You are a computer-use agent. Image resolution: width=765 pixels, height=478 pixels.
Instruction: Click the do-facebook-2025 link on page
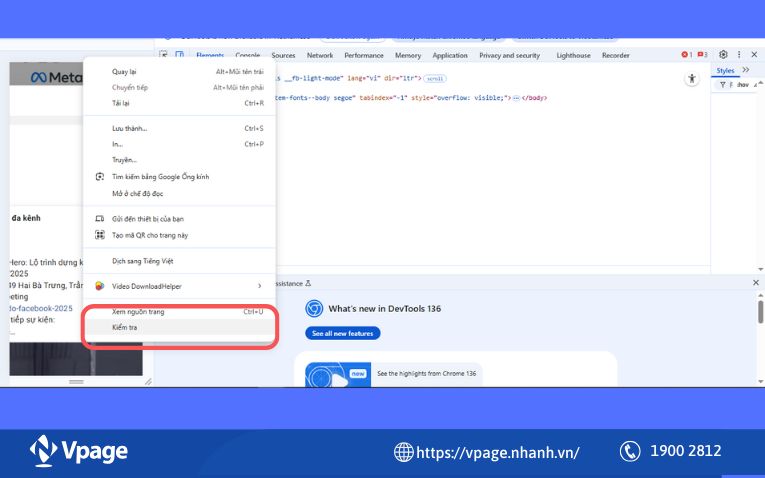[41, 308]
